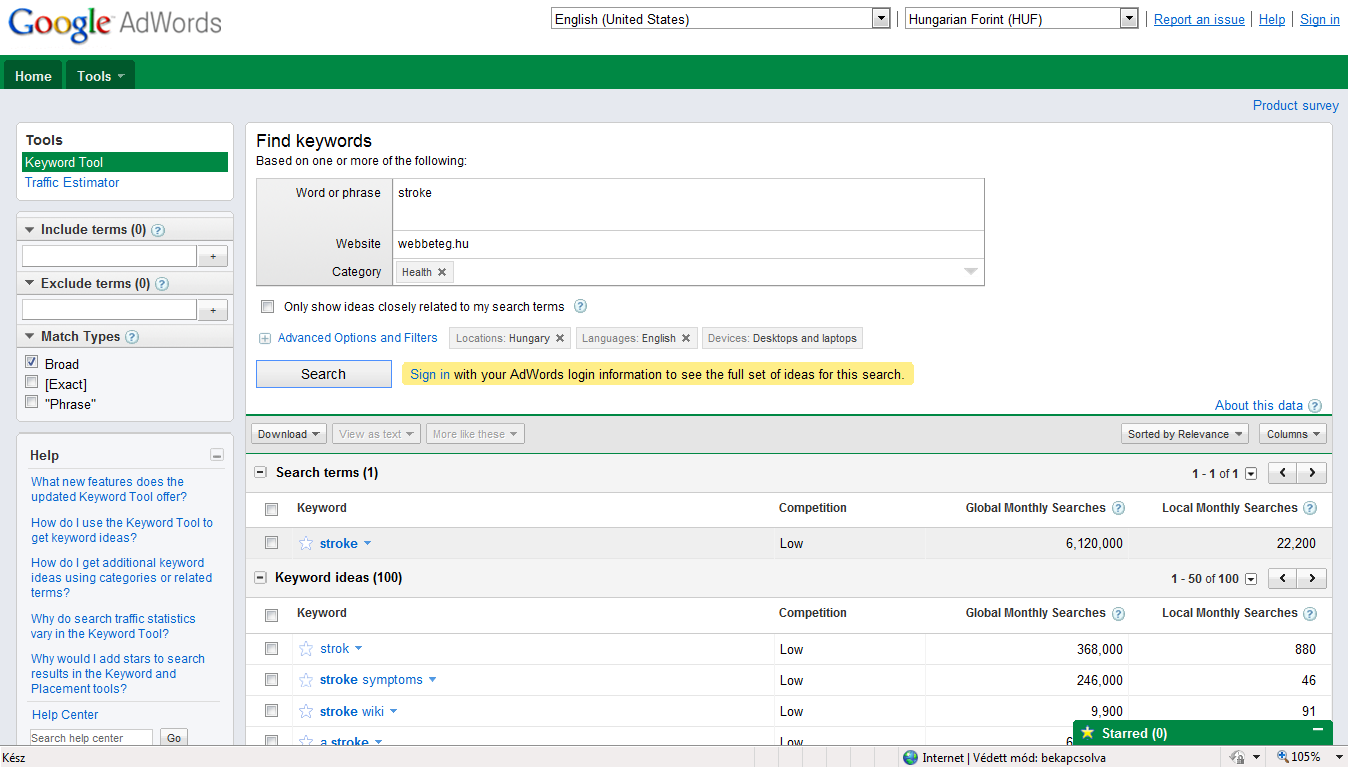Open help for Local Monthly Searches in Keyword ideas
This screenshot has height=767, width=1348.
coord(1310,614)
